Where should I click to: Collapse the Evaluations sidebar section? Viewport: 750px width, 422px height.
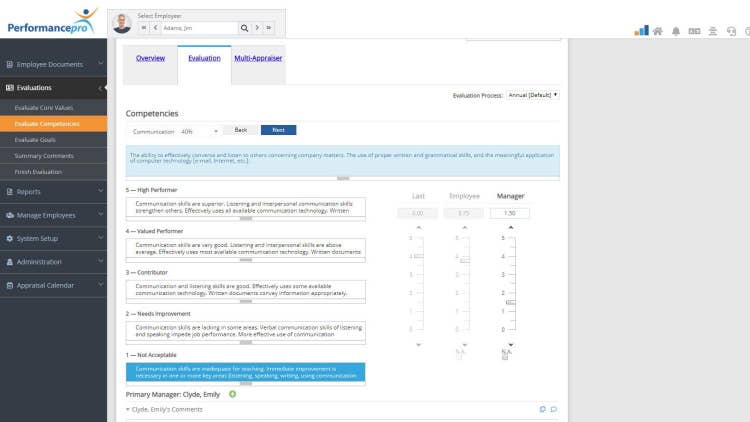point(100,88)
